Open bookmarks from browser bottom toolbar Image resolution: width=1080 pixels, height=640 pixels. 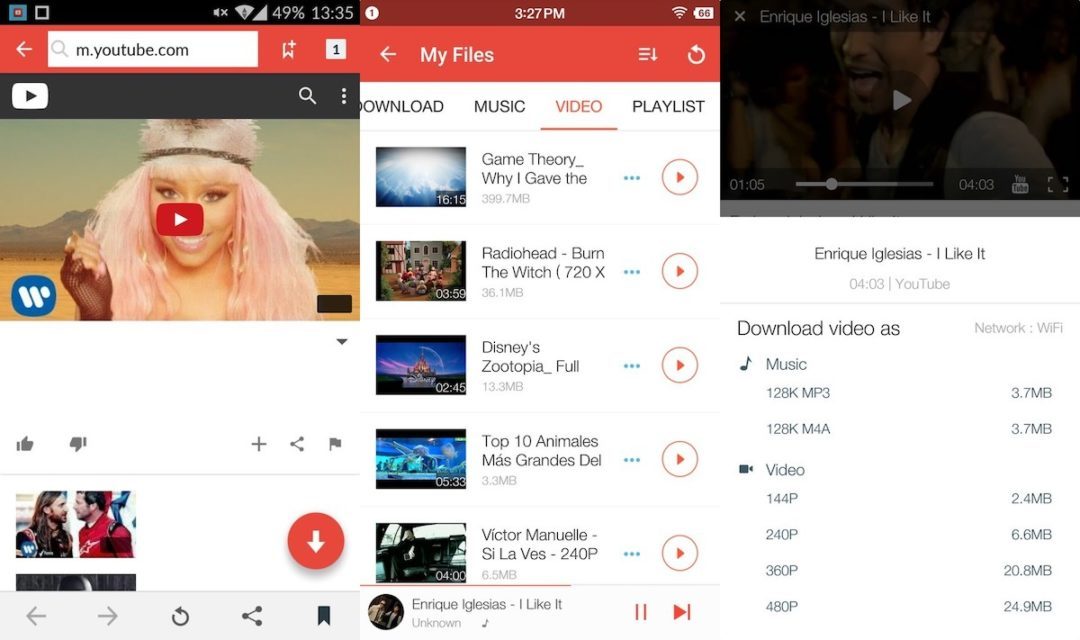coord(324,616)
